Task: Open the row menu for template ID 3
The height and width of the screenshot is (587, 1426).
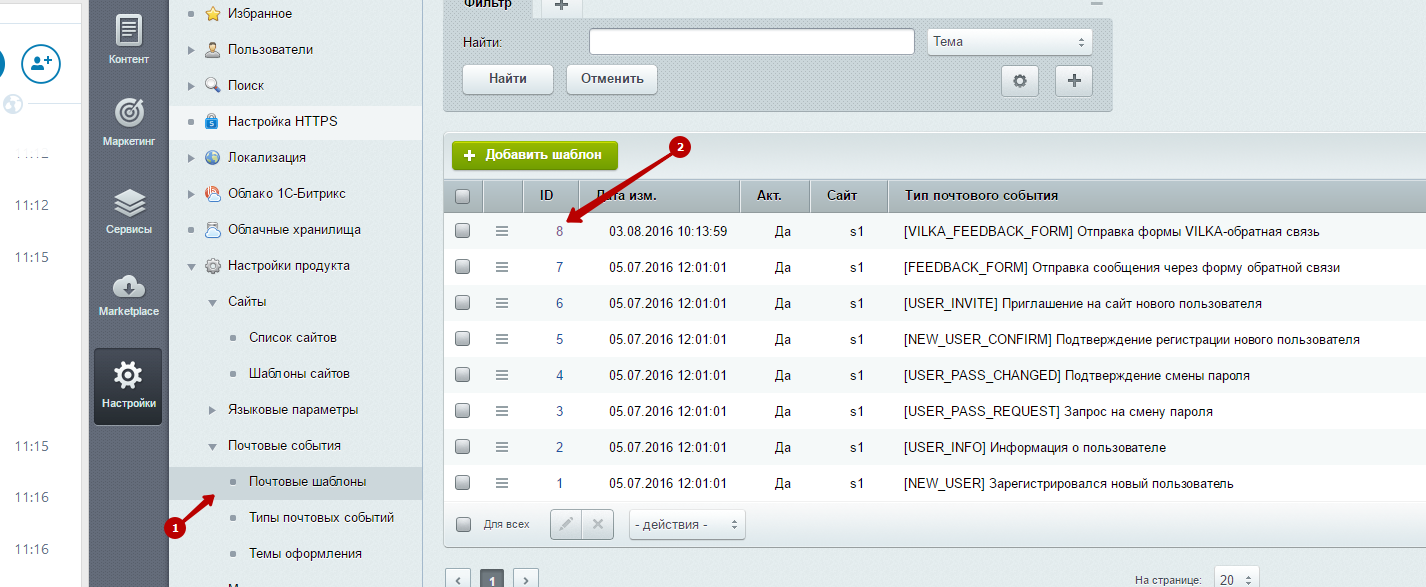Action: point(502,411)
